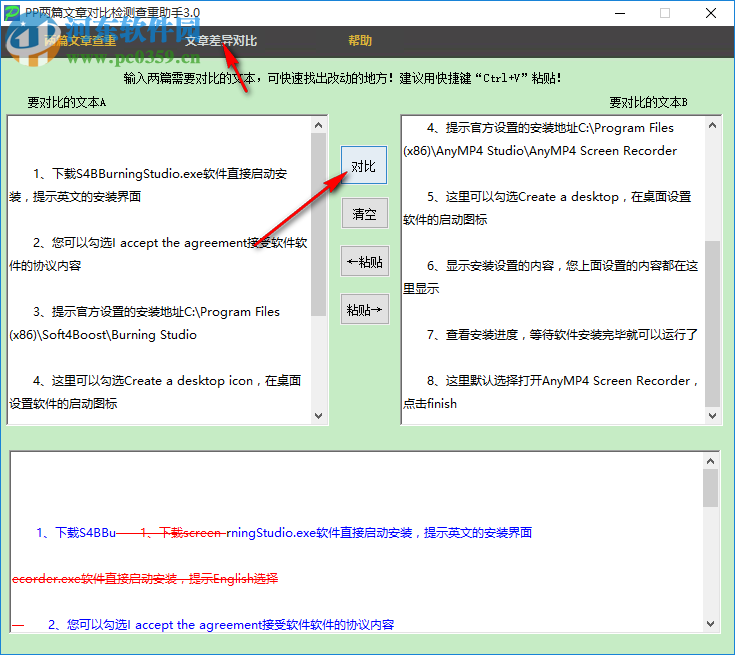Viewport: 735px width, 655px height.
Task: Click the 清空 clear button
Action: pyautogui.click(x=365, y=213)
